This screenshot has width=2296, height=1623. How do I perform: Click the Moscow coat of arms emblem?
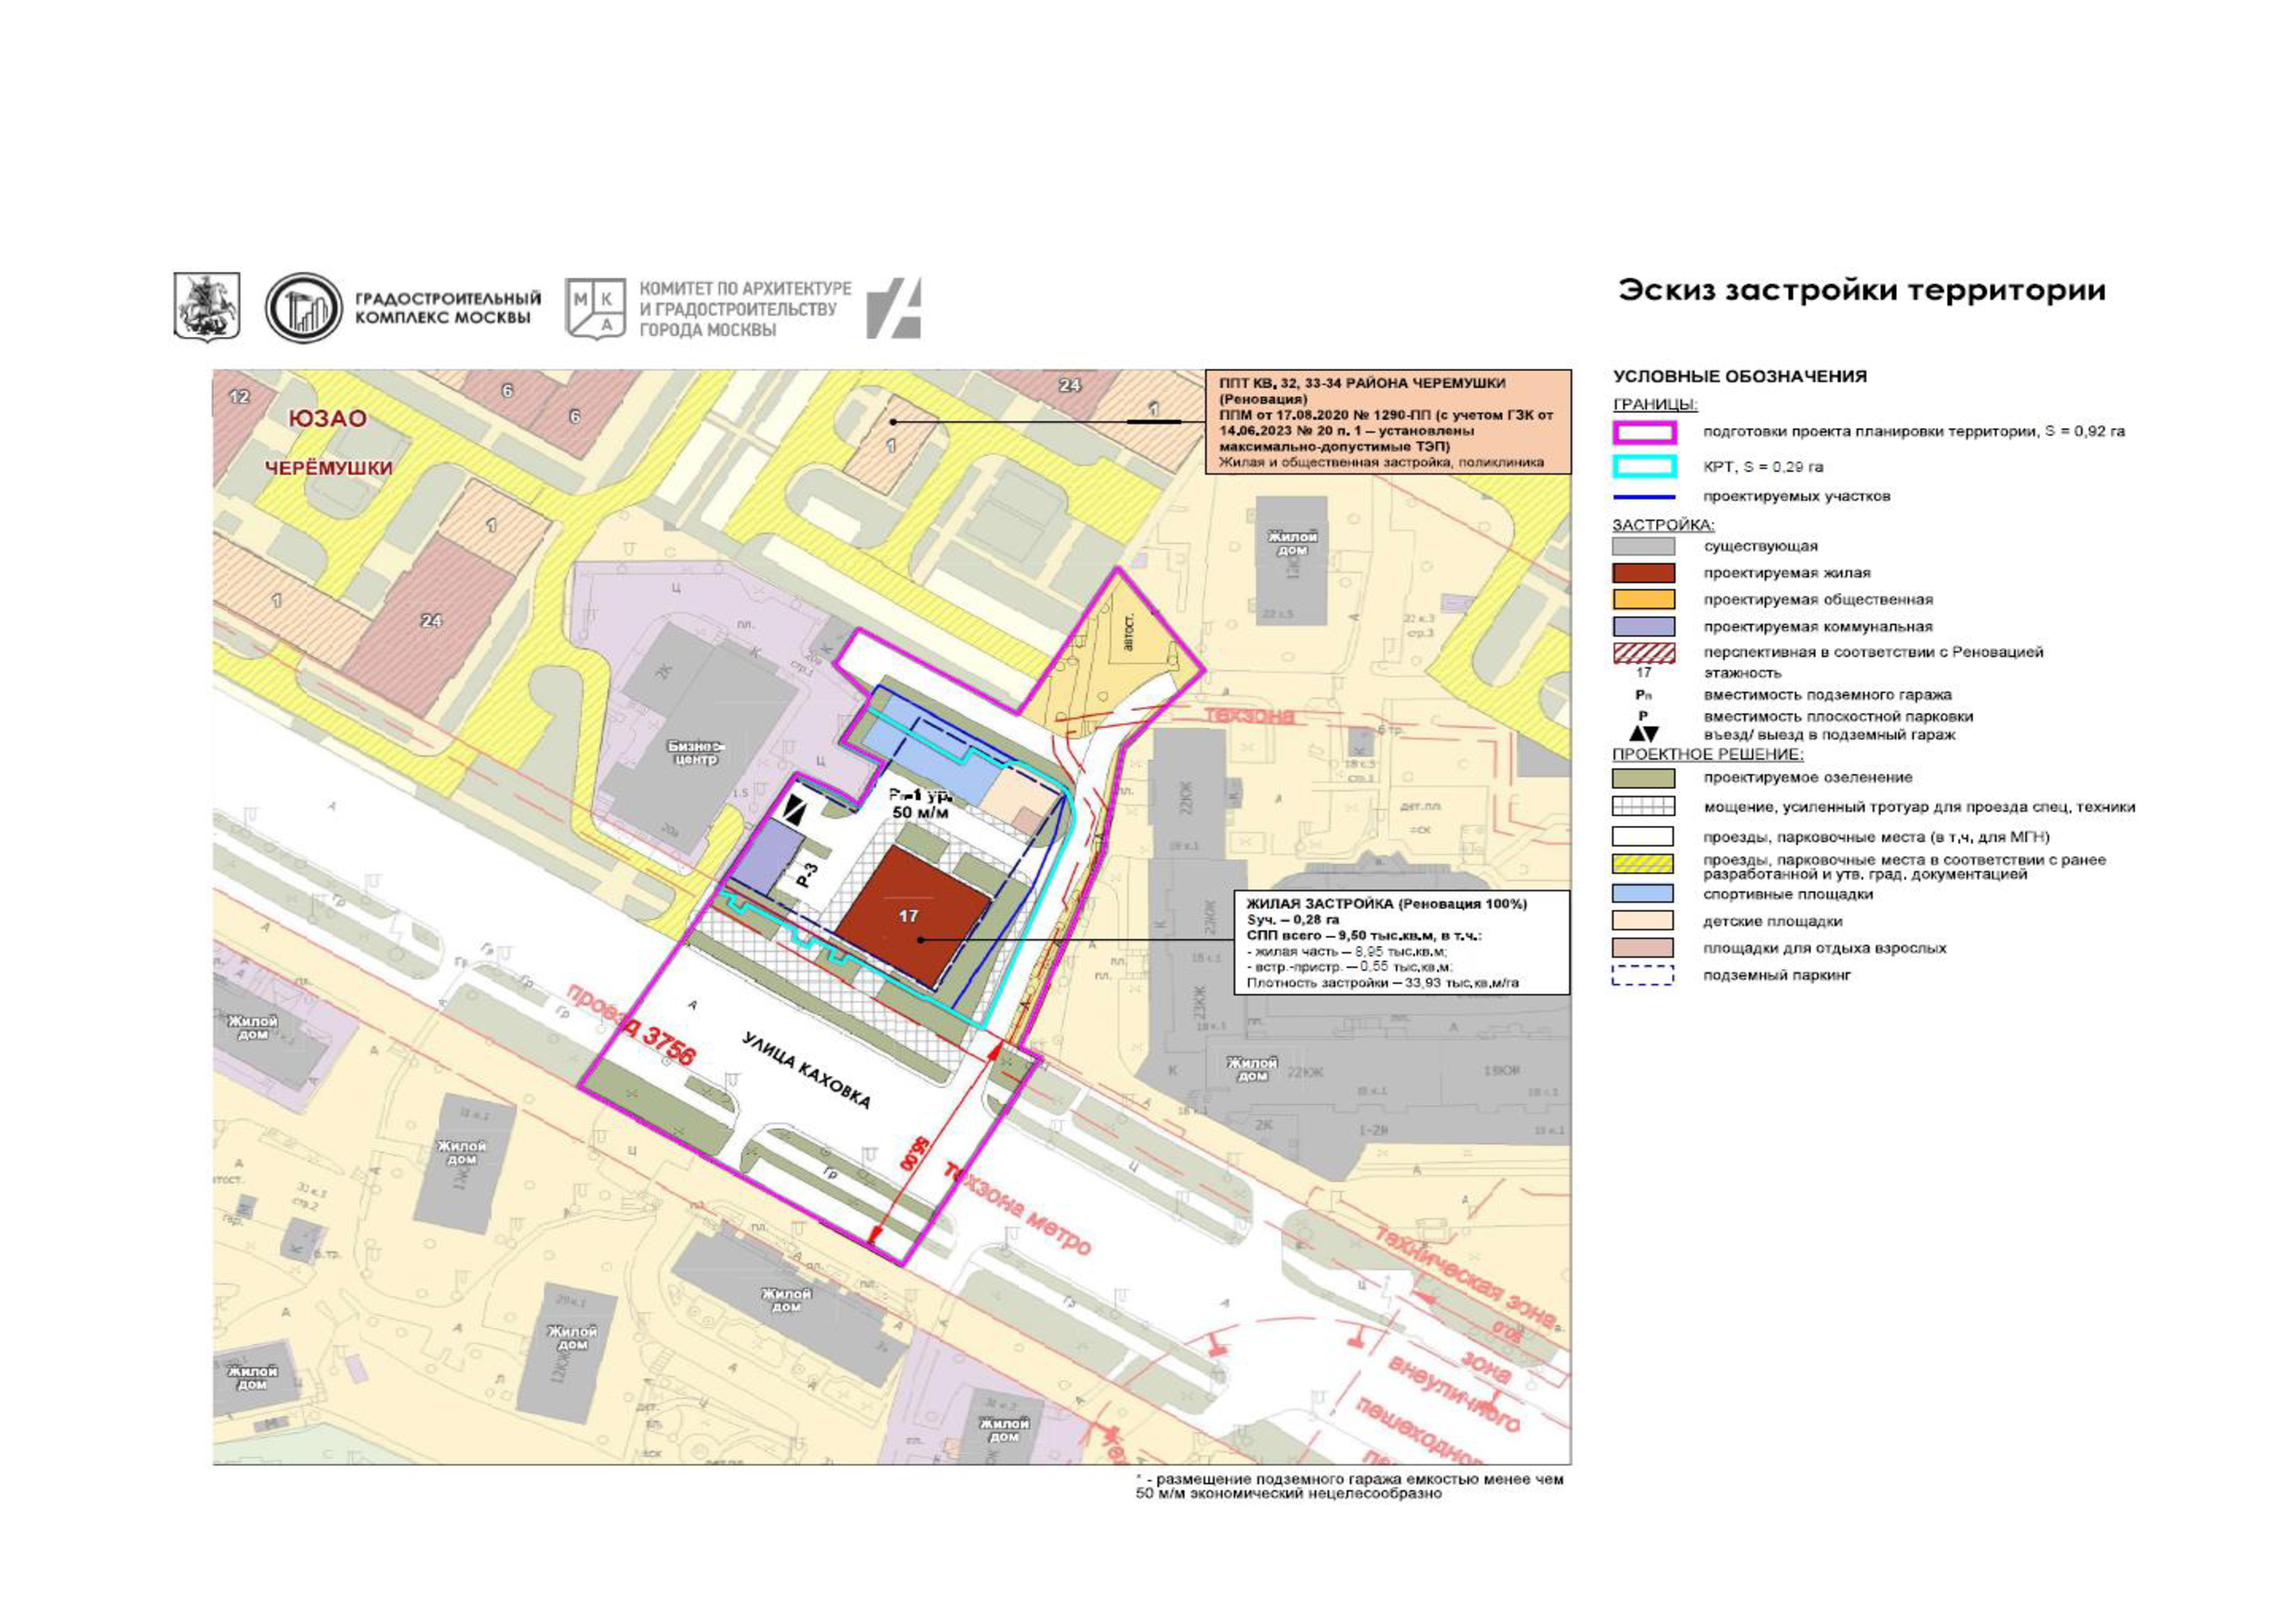pos(207,307)
